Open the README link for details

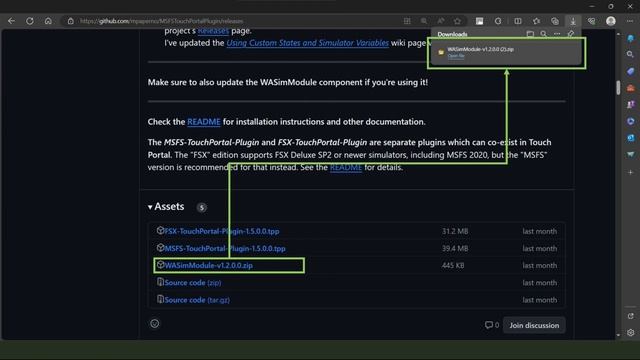(x=346, y=167)
